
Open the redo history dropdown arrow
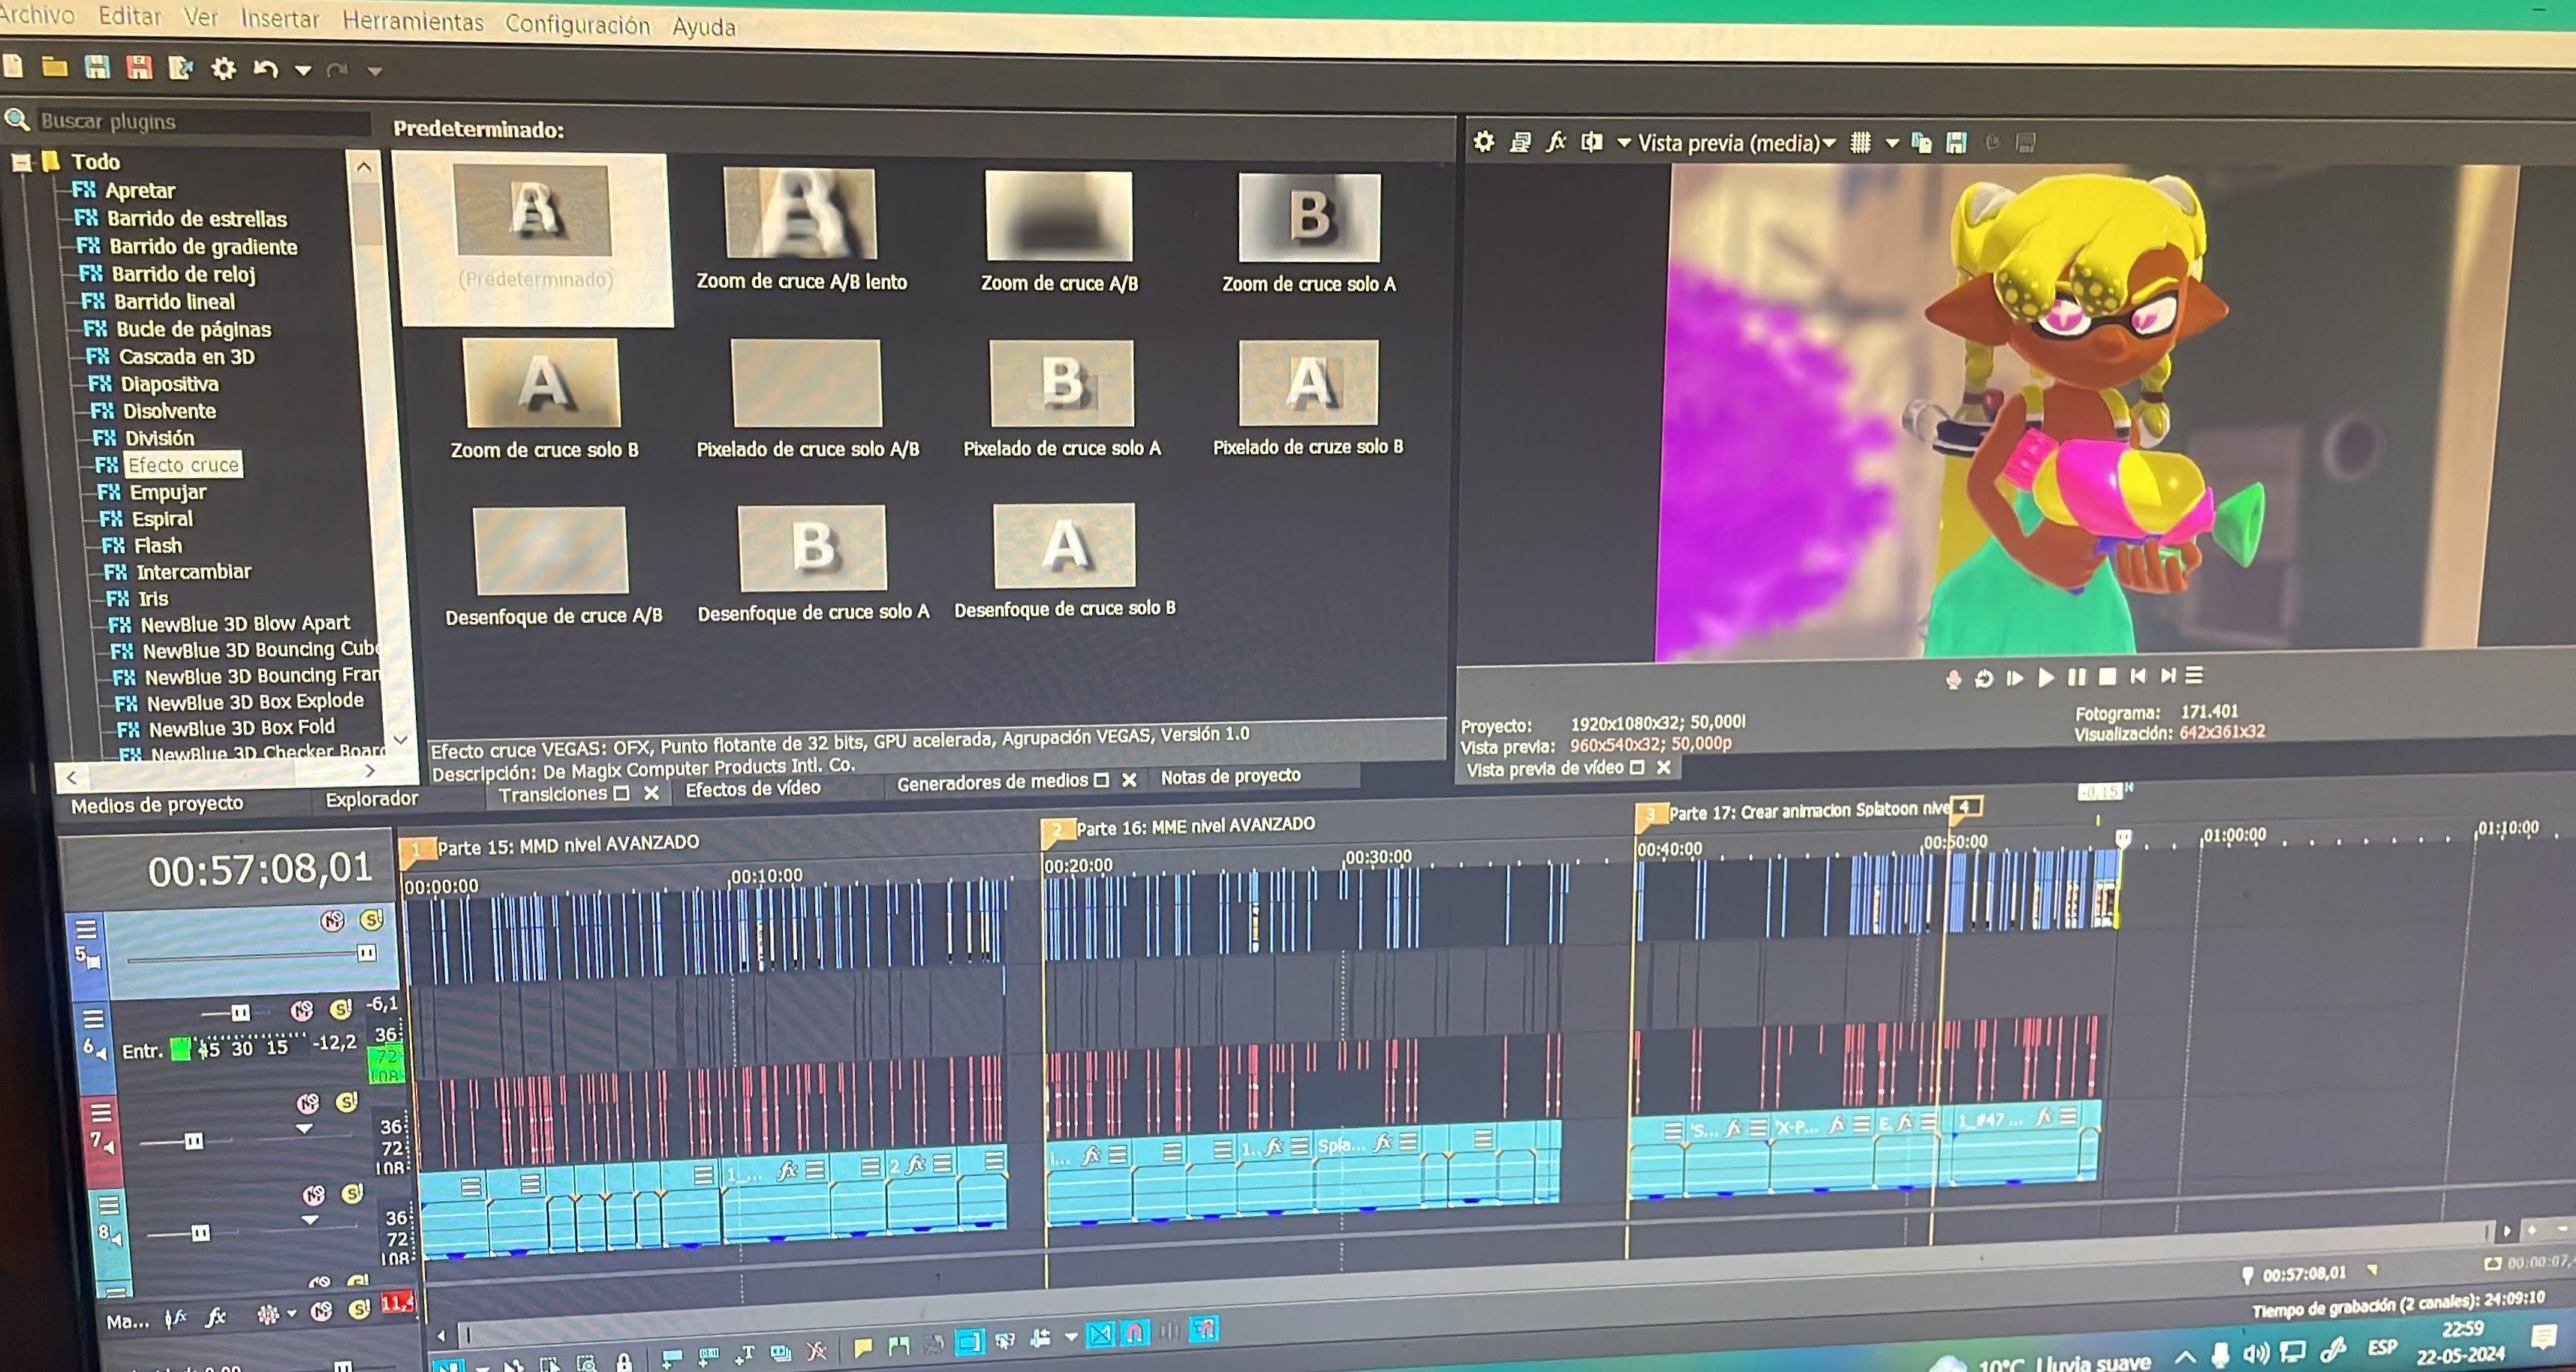[375, 71]
